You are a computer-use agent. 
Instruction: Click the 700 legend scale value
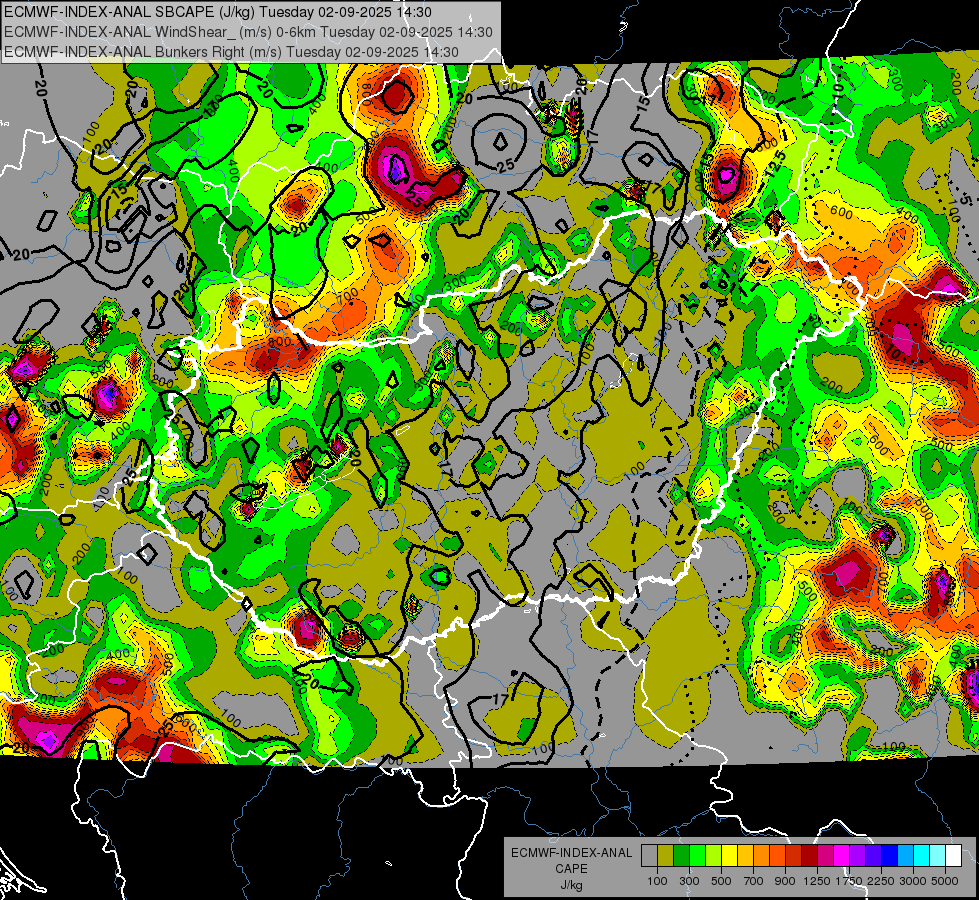(754, 881)
